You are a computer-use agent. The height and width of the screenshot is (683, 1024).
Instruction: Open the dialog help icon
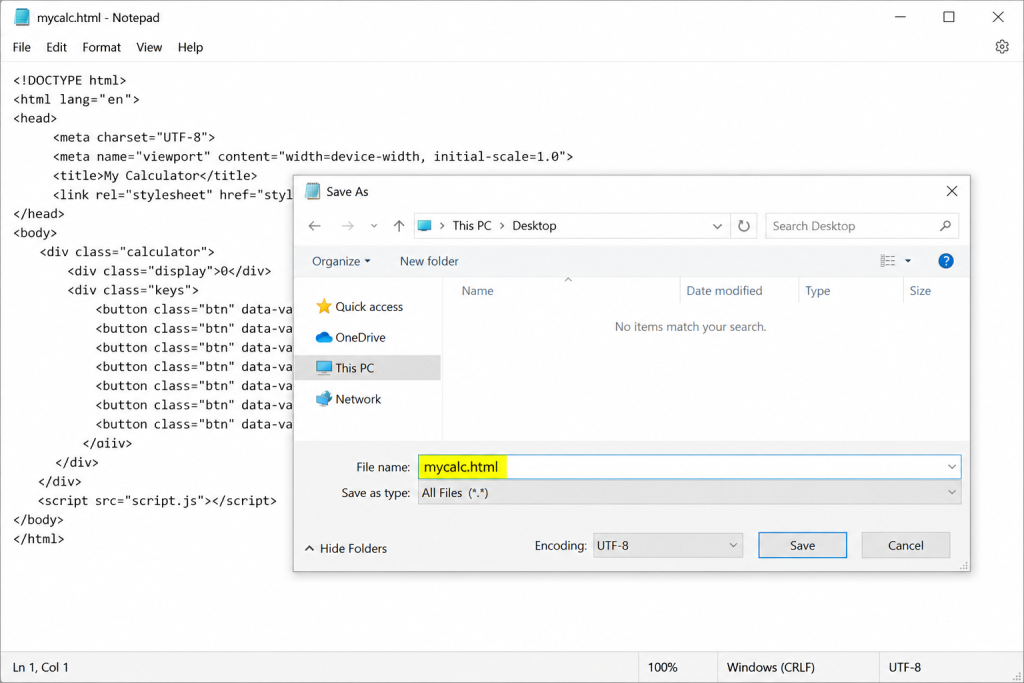click(946, 261)
